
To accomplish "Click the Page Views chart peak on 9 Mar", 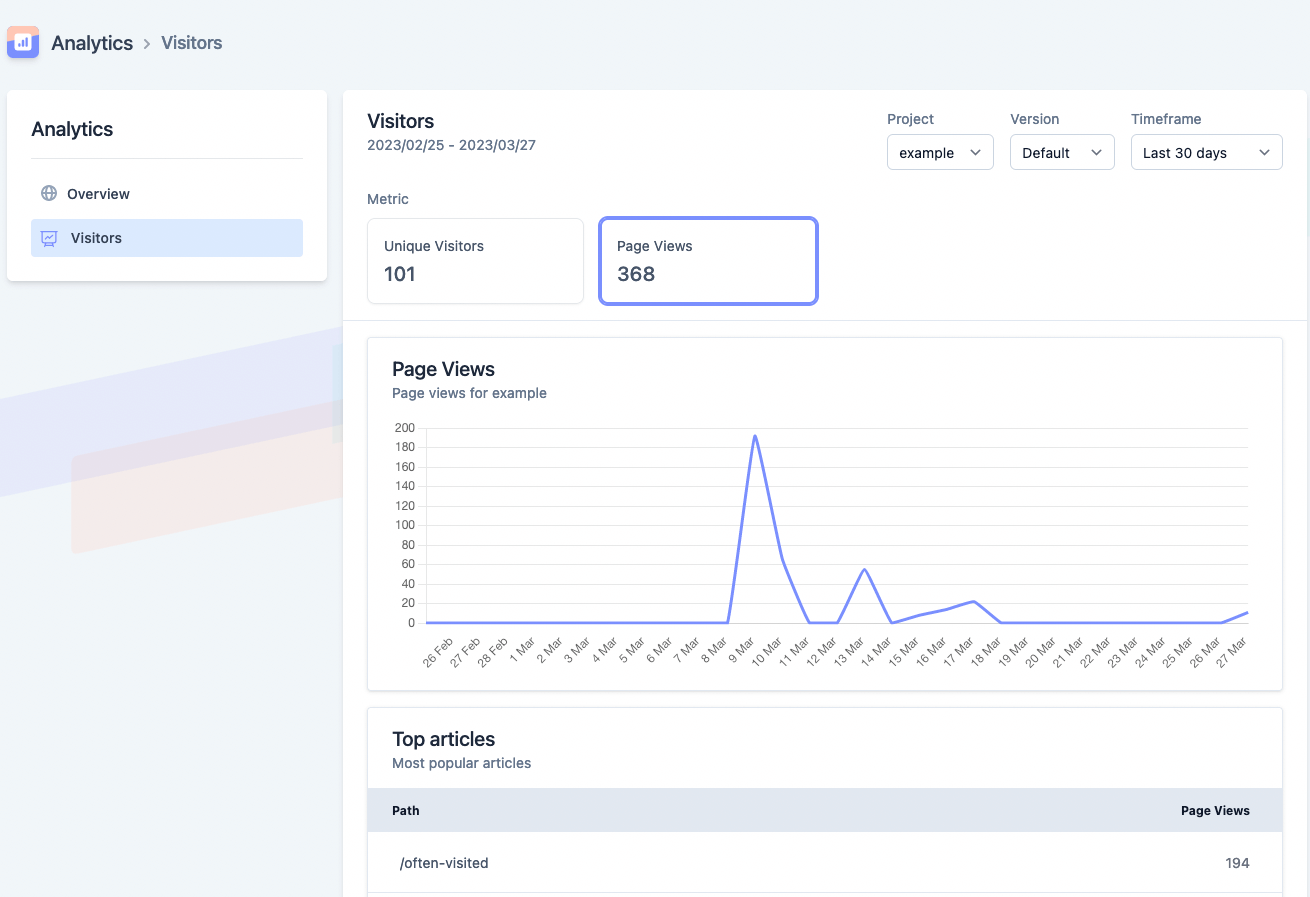I will pyautogui.click(x=755, y=435).
